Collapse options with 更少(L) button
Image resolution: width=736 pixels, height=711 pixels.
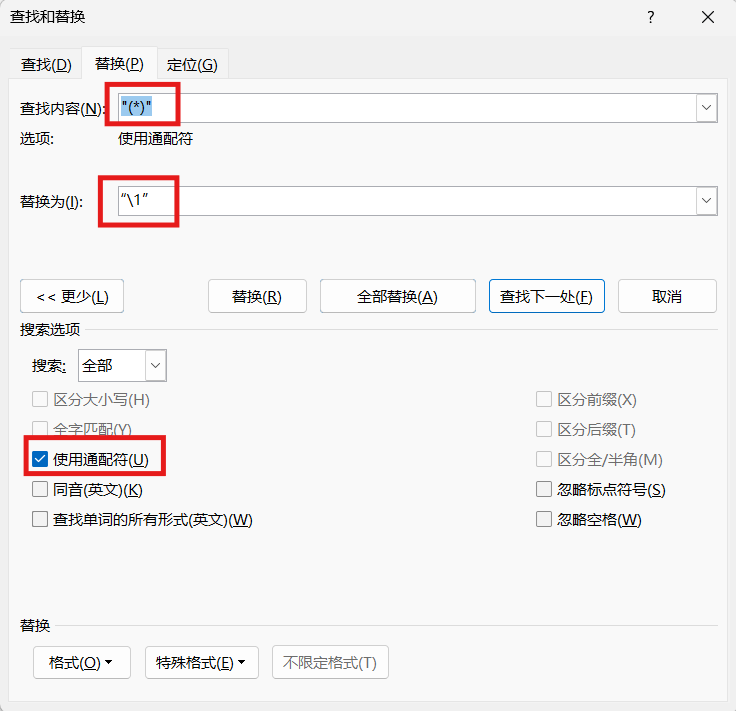click(72, 296)
